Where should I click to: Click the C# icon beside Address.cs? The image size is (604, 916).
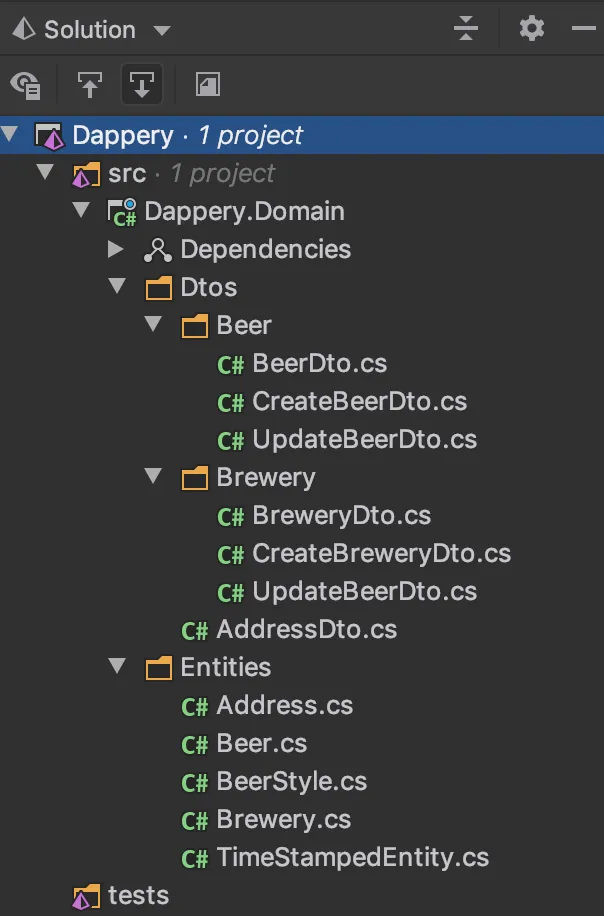tap(195, 707)
